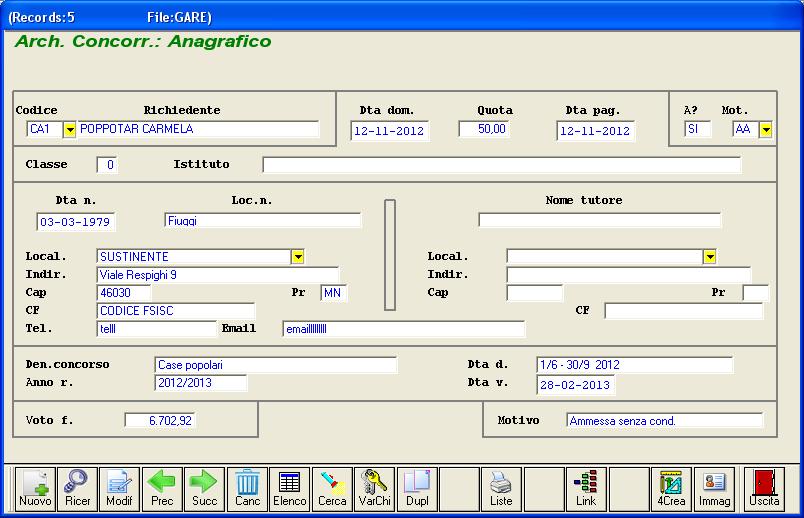
Task: Click the Arch. Concorr.: Anagrafico heading
Action: [143, 41]
